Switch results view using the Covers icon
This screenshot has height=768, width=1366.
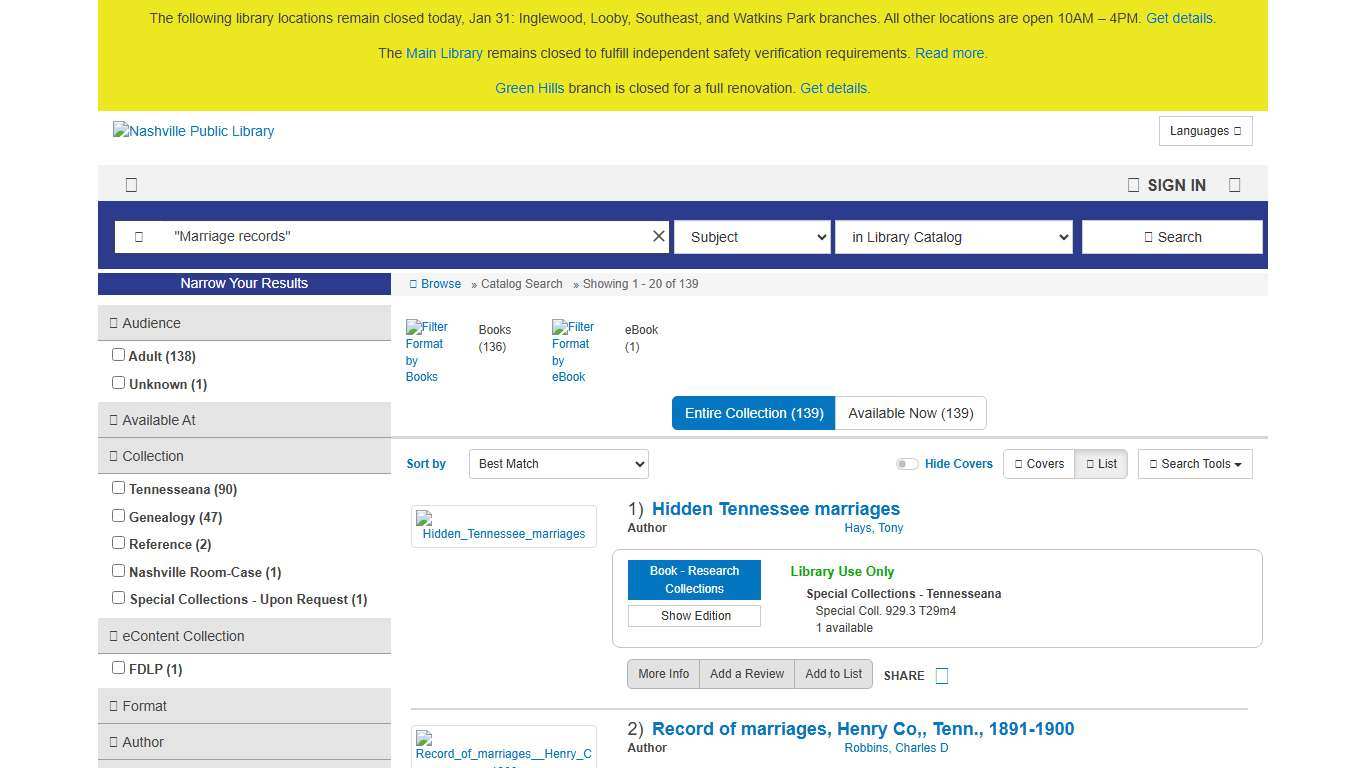[x=1038, y=463]
